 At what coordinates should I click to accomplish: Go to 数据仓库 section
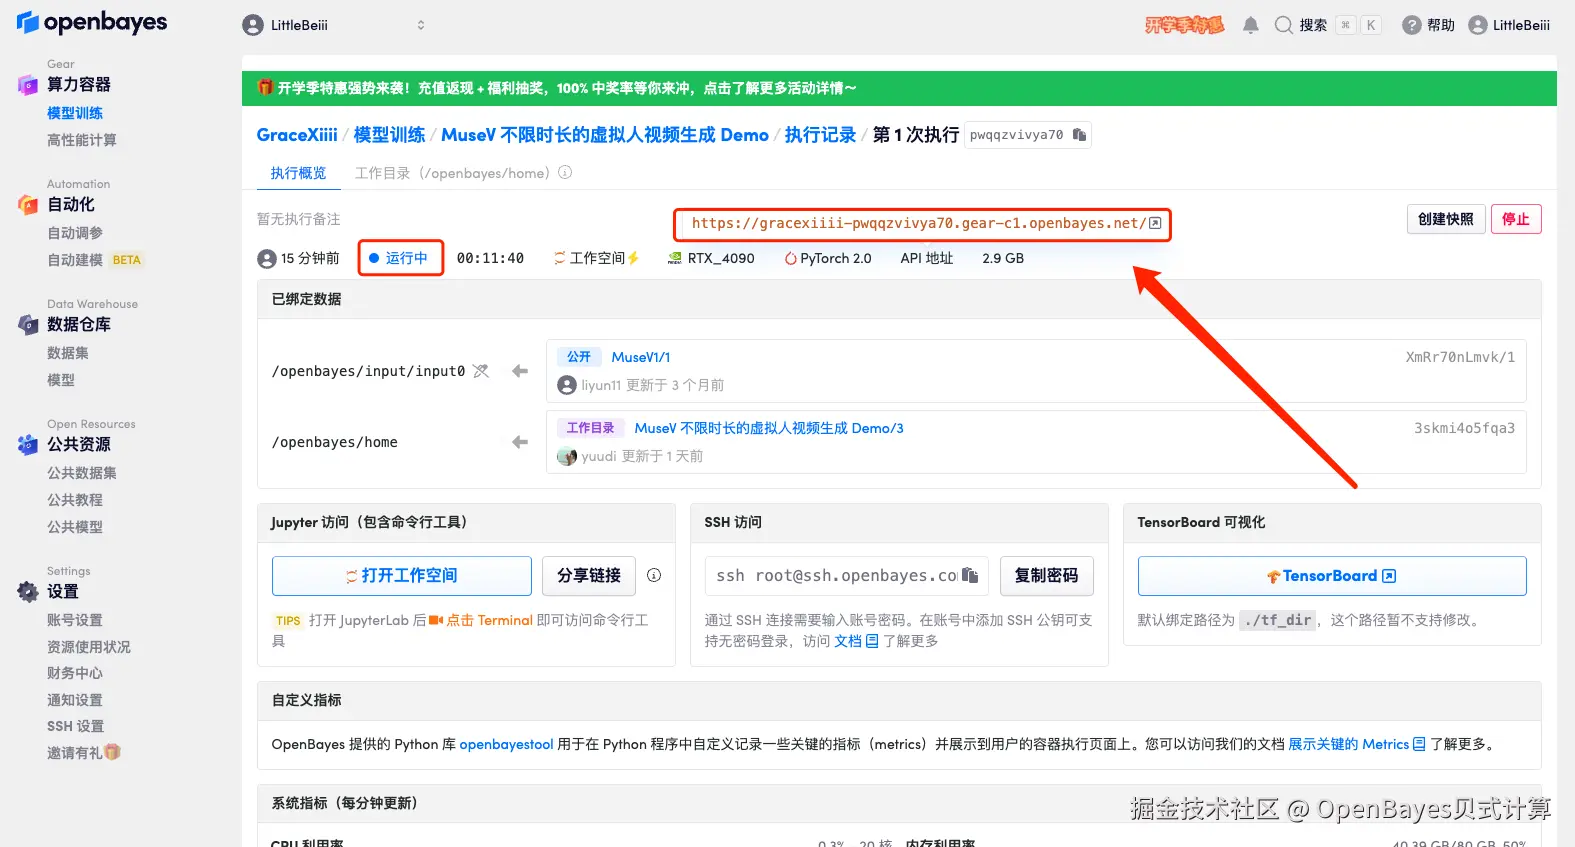79,325
